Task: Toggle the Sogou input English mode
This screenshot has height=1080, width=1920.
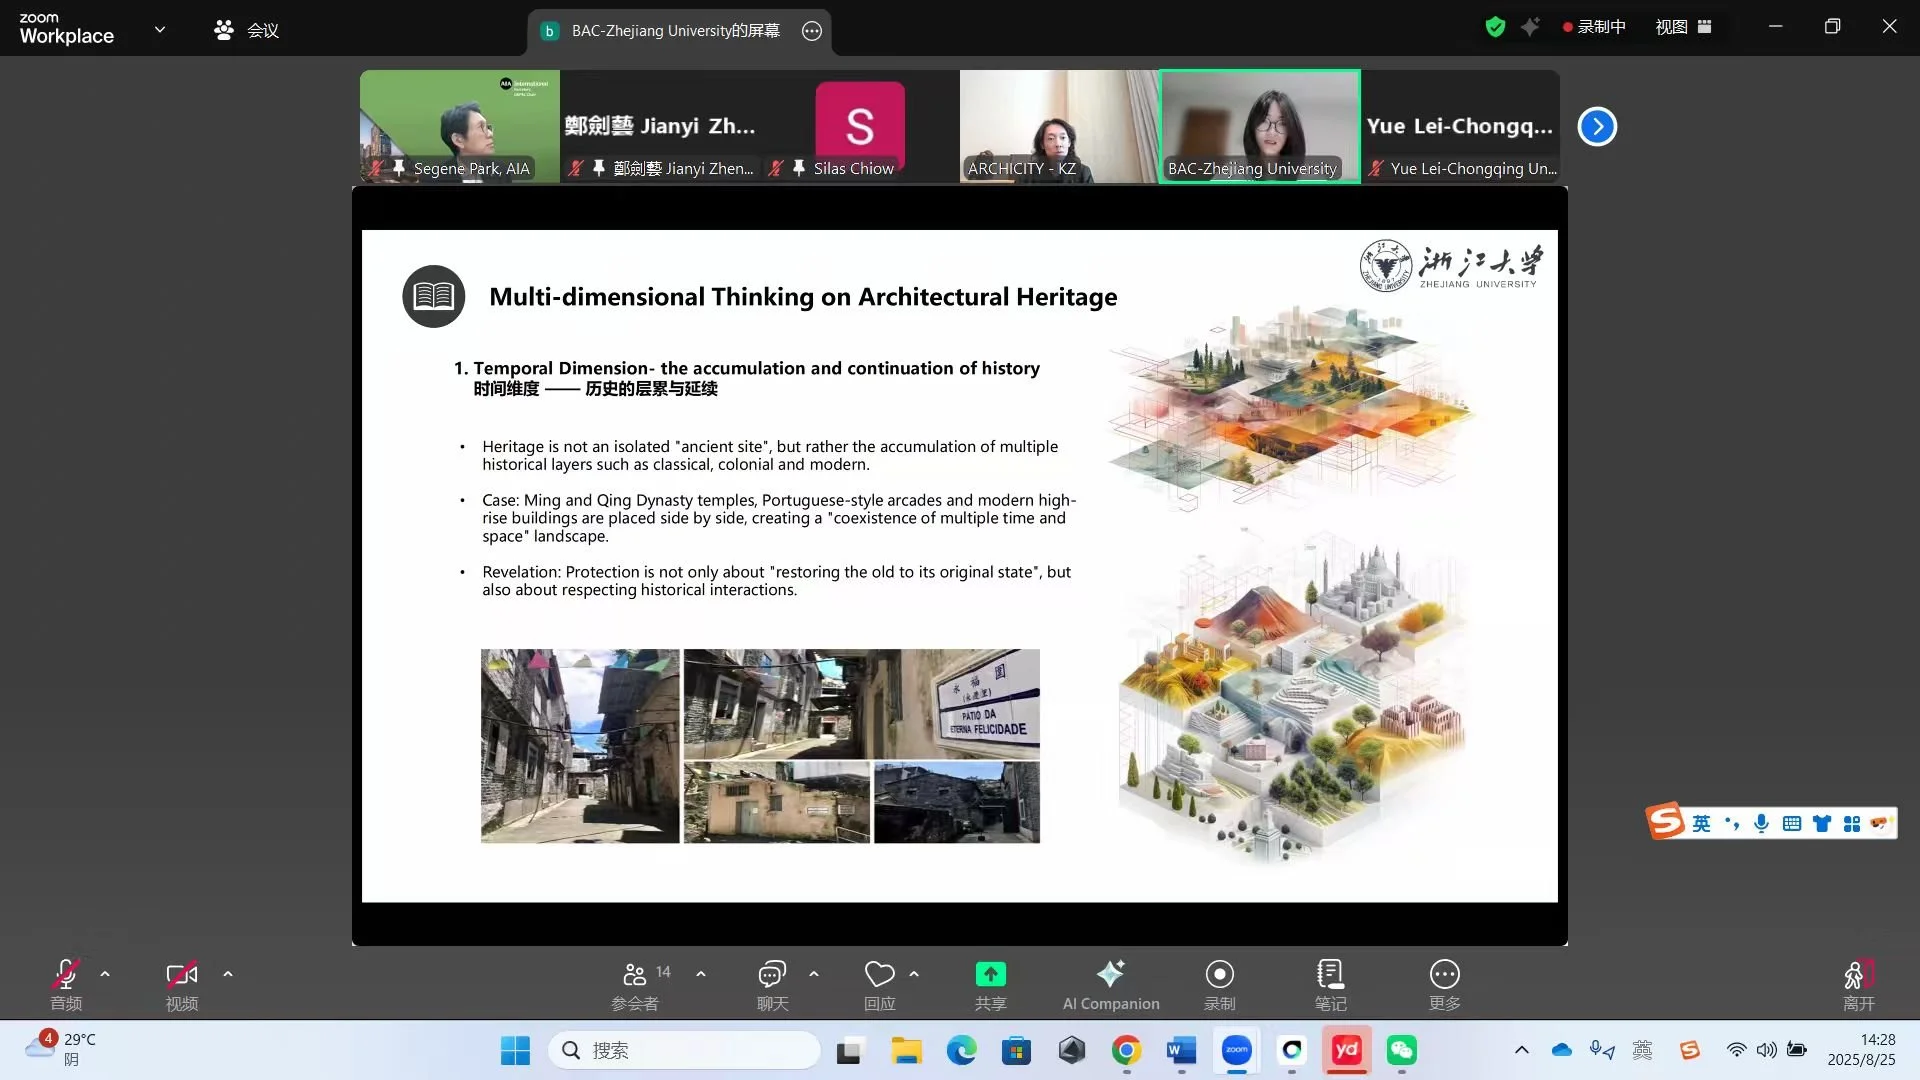Action: click(1701, 823)
